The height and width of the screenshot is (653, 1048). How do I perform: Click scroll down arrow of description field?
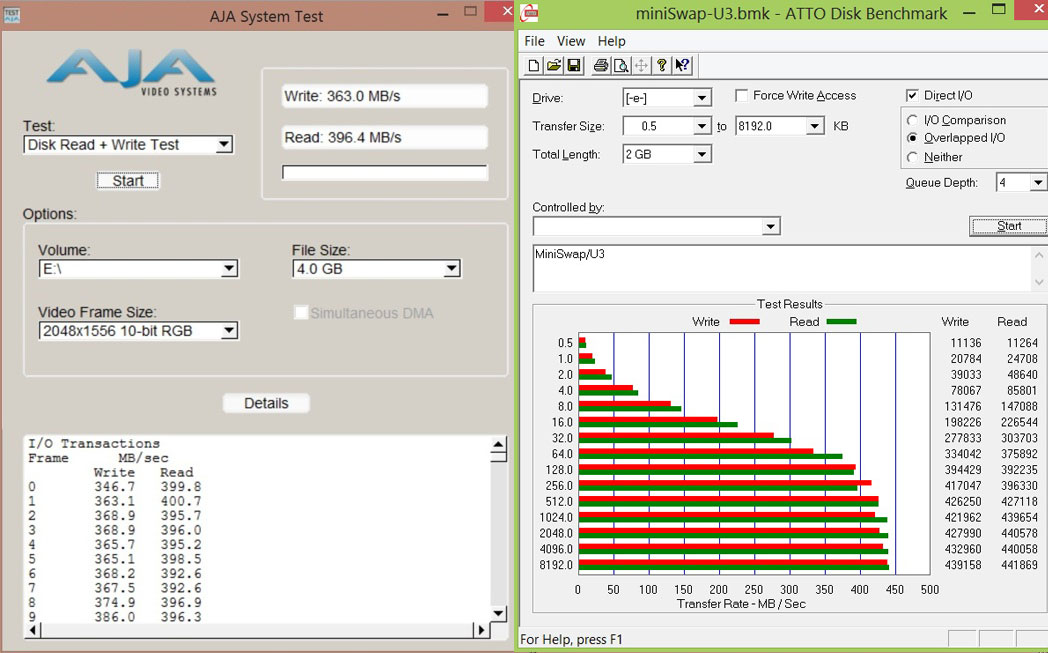pos(1039,282)
